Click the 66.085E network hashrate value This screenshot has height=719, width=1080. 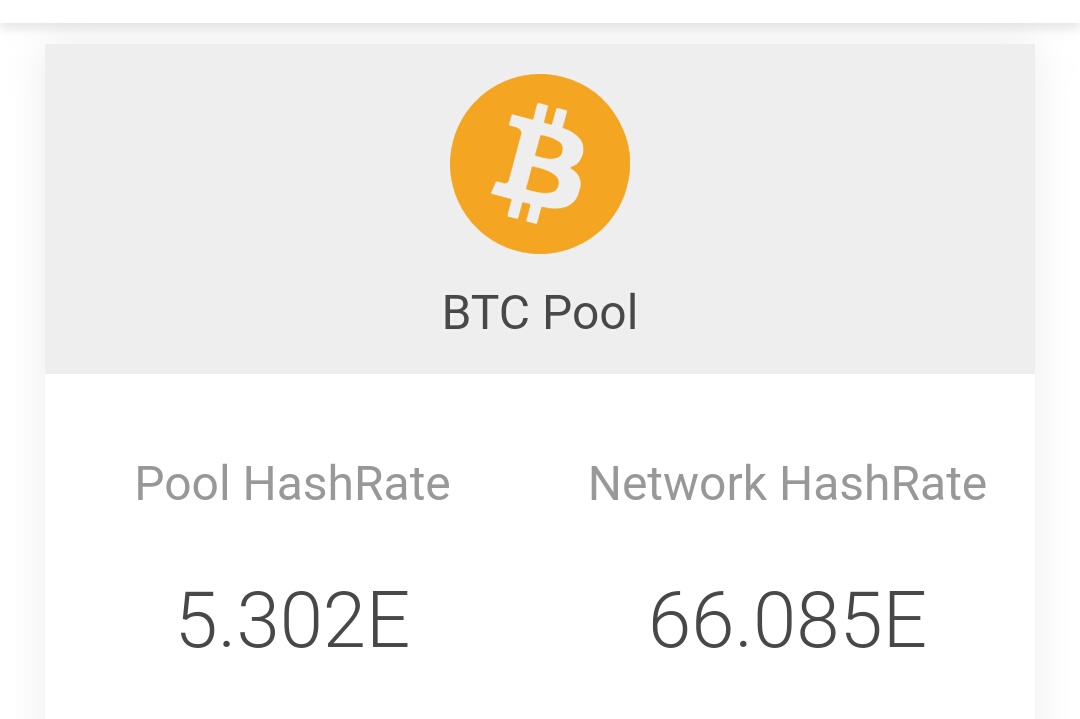[x=787, y=620]
